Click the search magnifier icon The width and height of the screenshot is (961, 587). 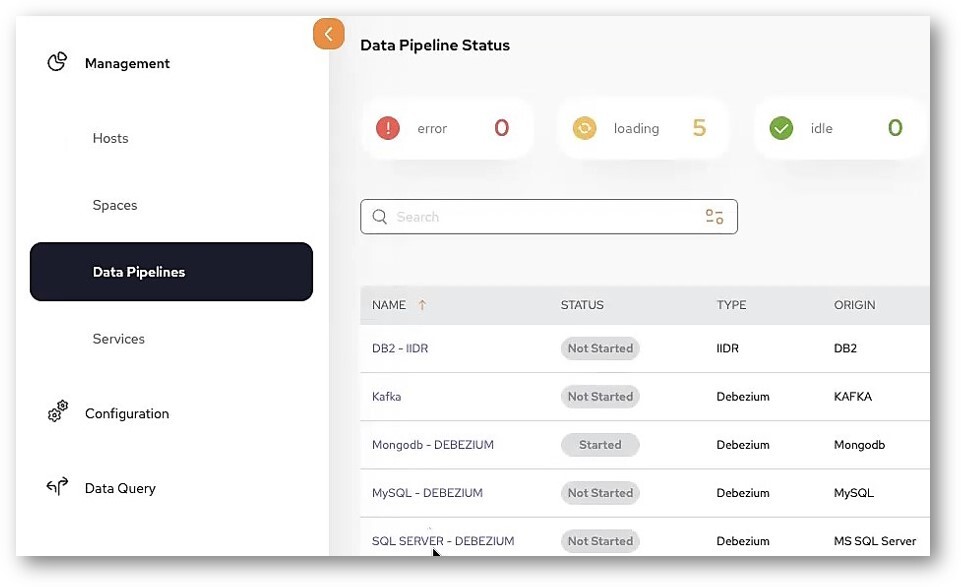click(x=379, y=217)
